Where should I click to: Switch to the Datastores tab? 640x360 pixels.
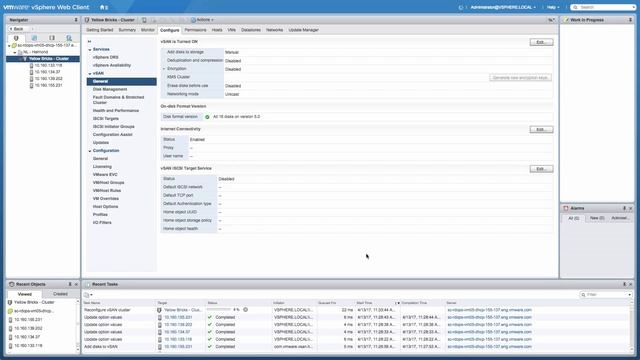pos(251,30)
